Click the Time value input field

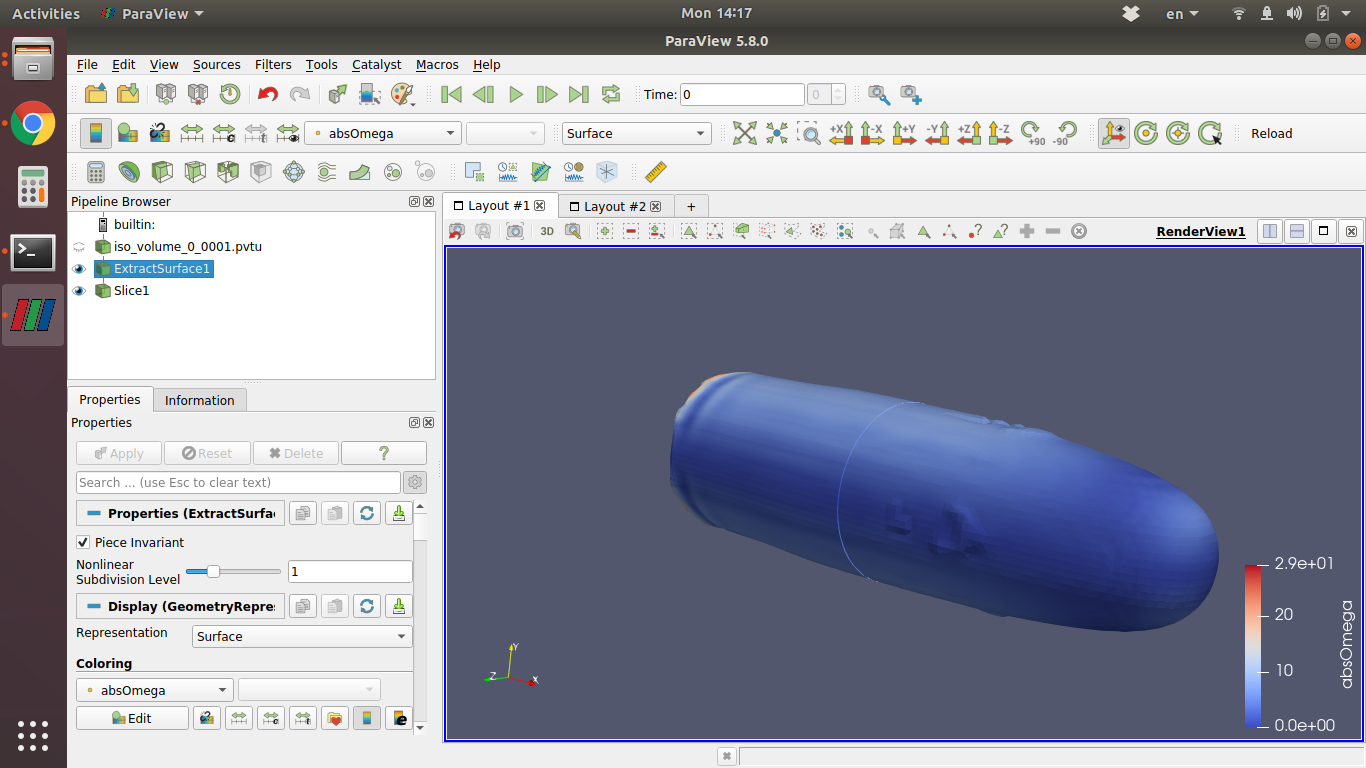(x=742, y=94)
